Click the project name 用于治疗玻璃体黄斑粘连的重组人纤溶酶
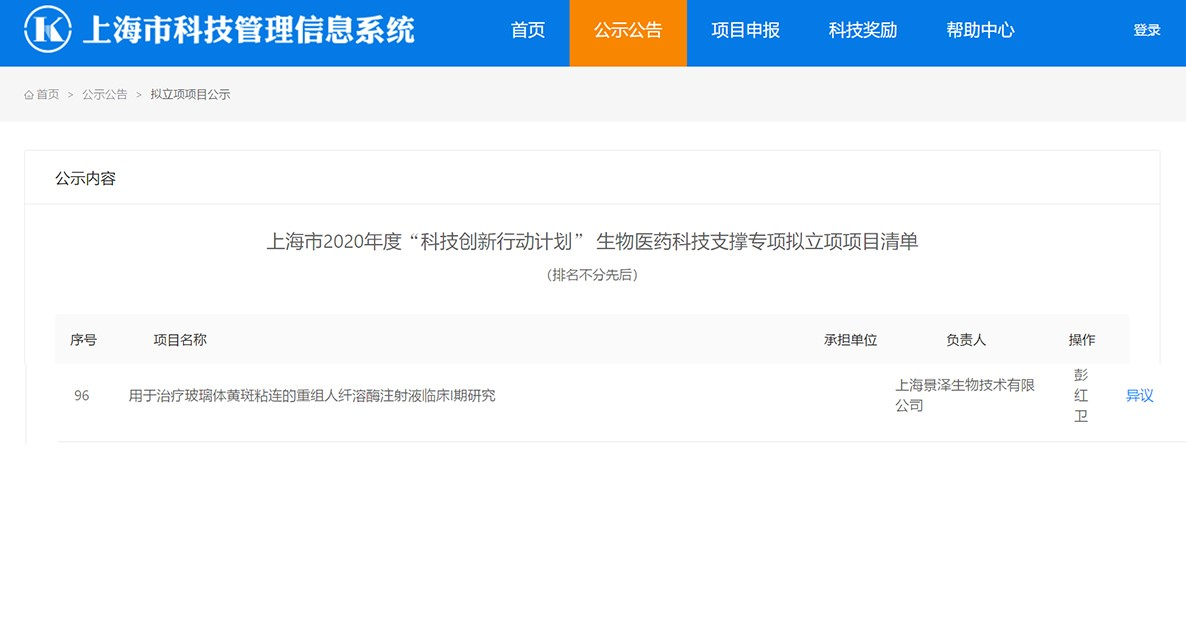Screen dimensions: 1186x630 pyautogui.click(x=312, y=396)
